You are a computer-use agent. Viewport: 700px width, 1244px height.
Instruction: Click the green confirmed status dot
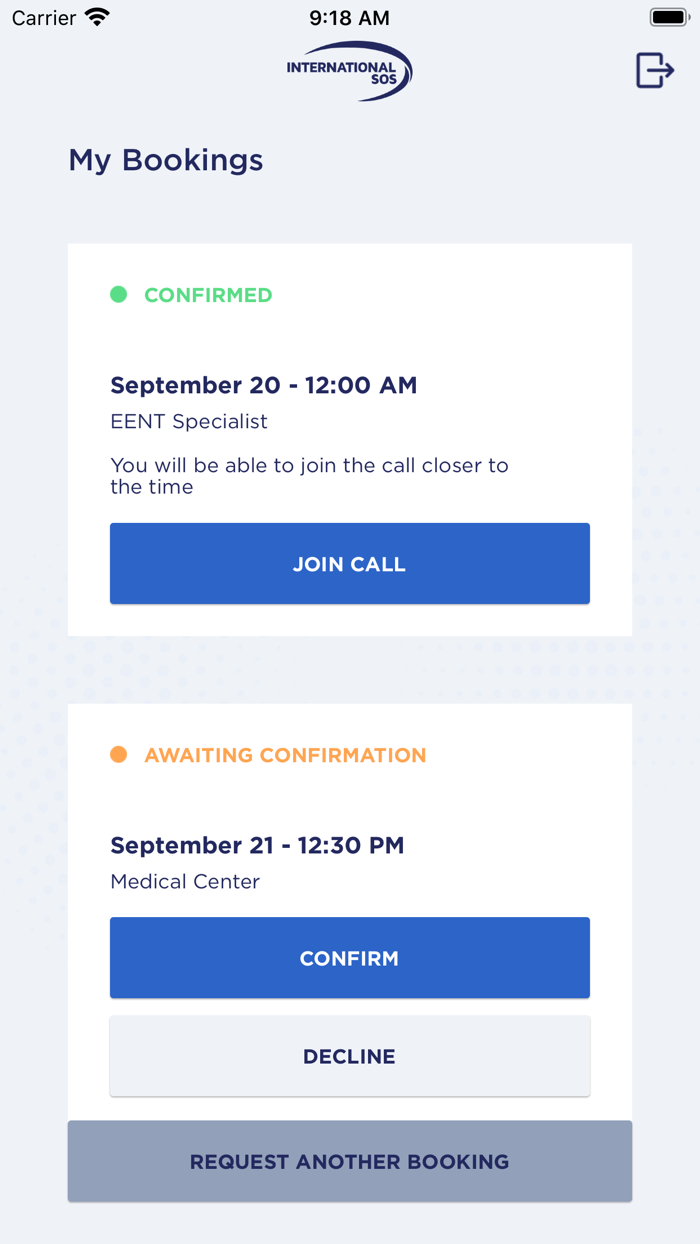[x=120, y=295]
